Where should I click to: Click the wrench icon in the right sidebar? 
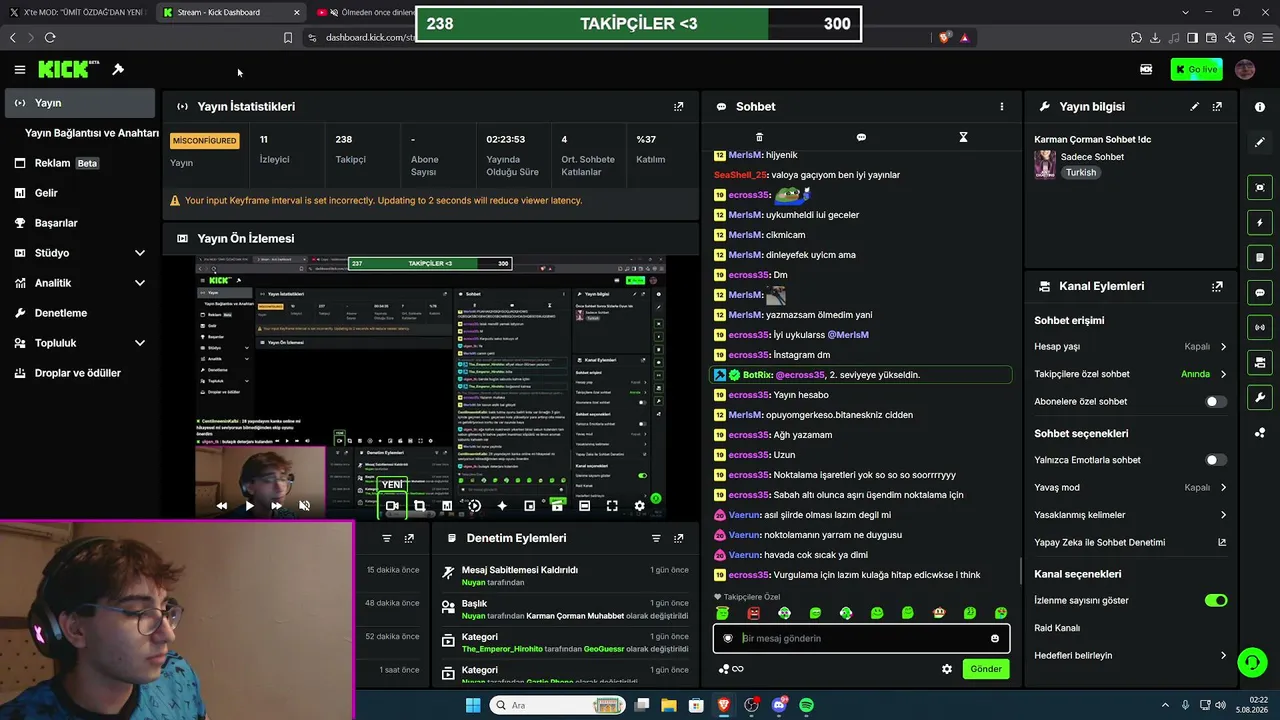point(1260,397)
